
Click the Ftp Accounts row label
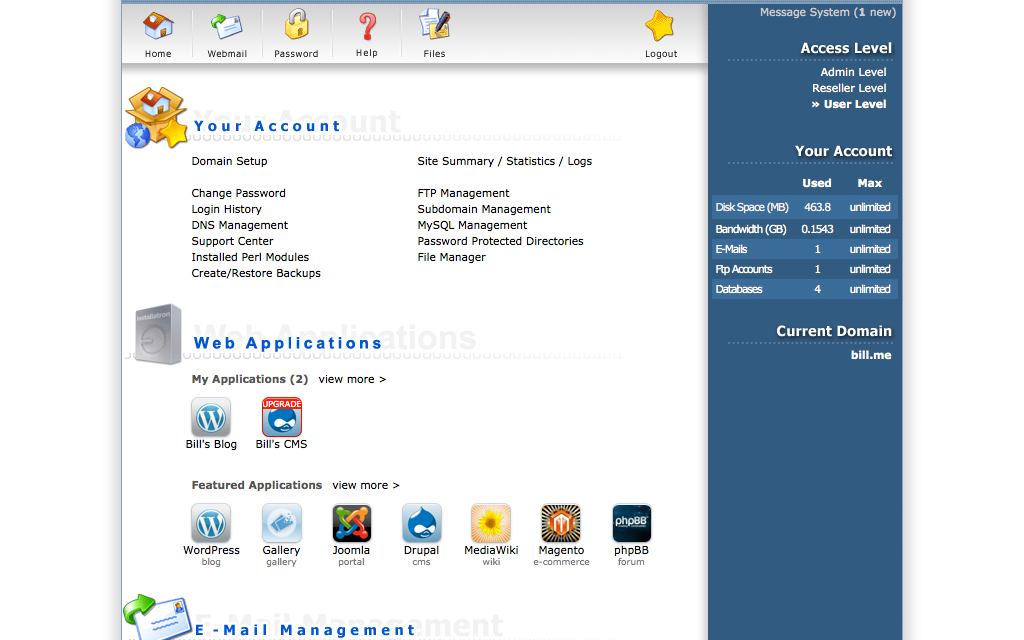[744, 269]
